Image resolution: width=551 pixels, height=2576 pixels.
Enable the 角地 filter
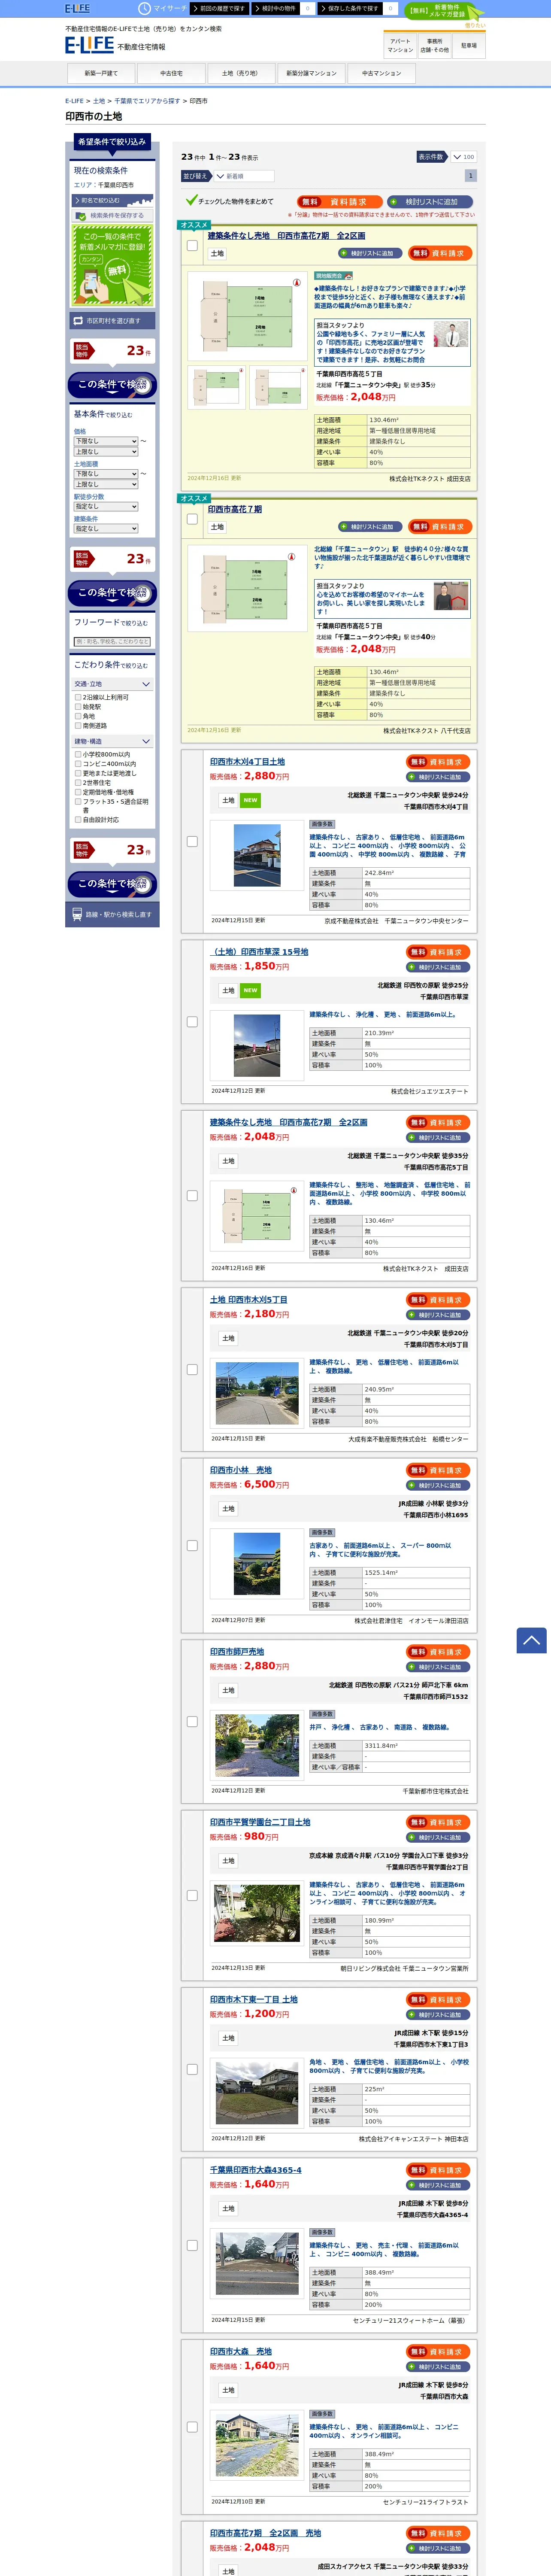point(78,716)
